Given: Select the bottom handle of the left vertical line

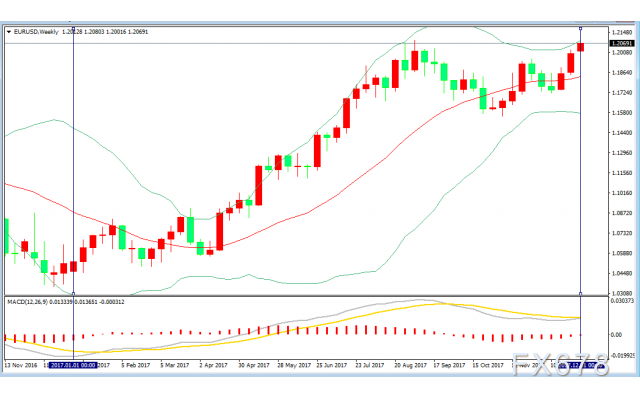Looking at the screenshot, I should tap(73, 293).
